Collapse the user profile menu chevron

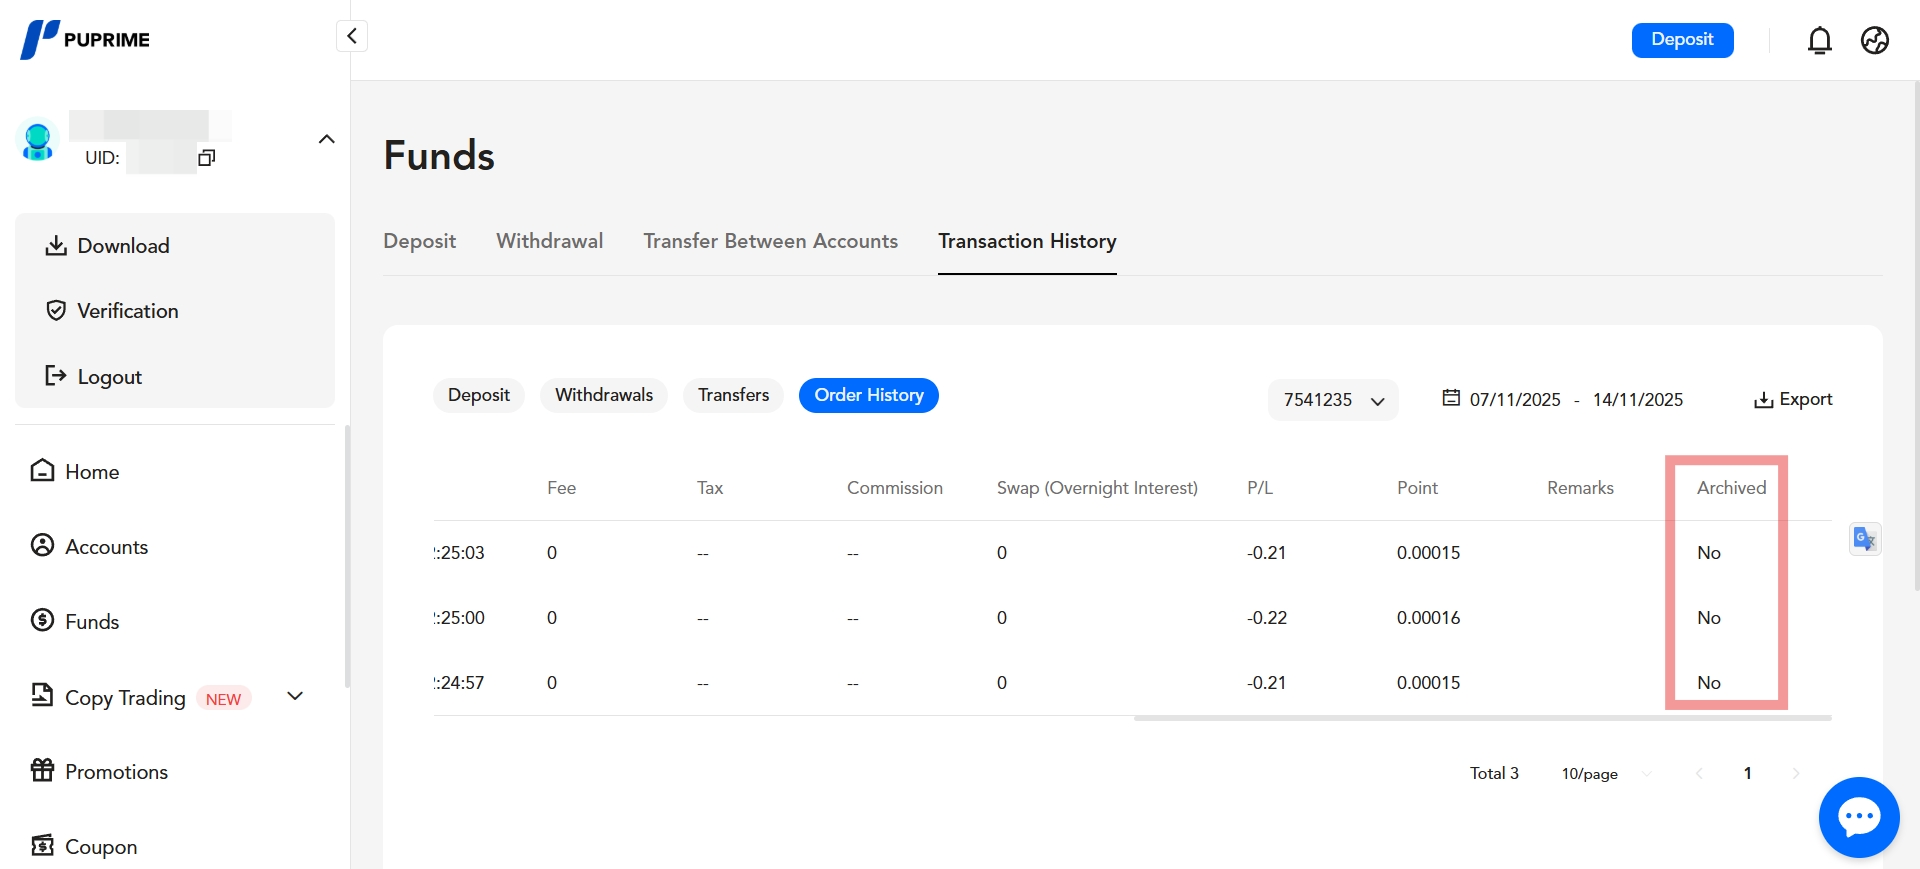[x=326, y=139]
